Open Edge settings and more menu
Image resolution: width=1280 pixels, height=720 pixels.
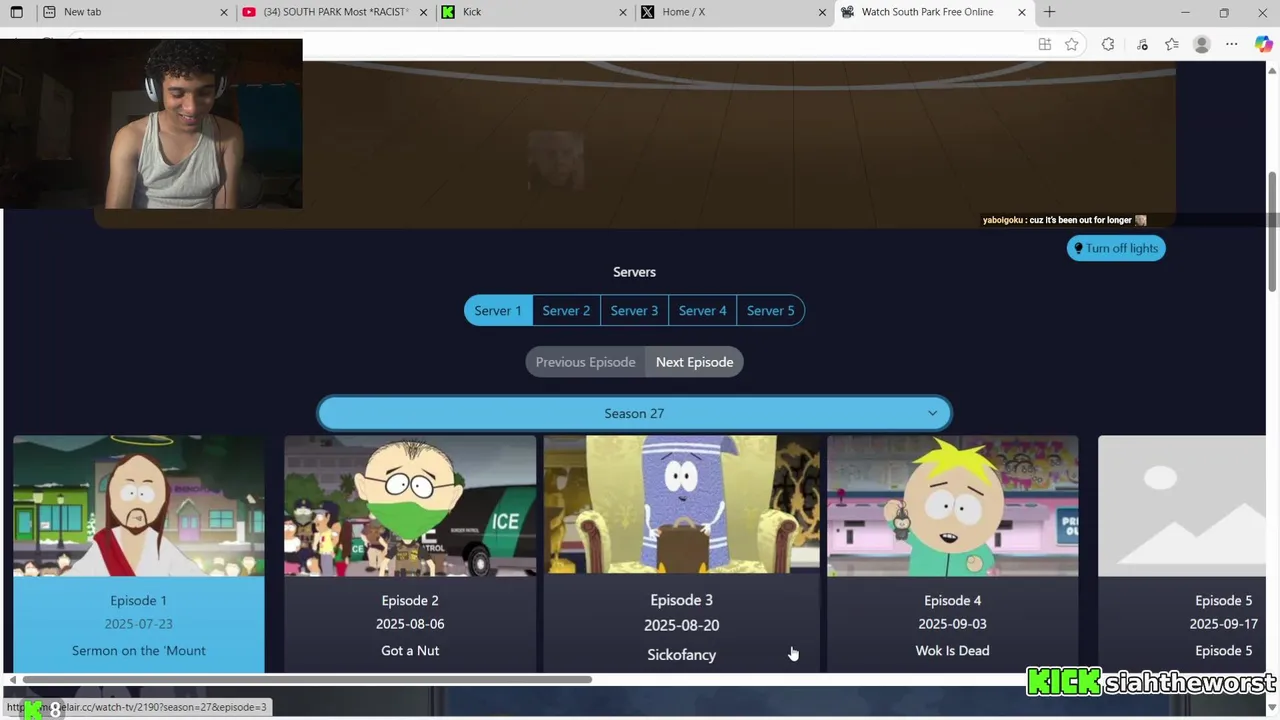(x=1232, y=44)
